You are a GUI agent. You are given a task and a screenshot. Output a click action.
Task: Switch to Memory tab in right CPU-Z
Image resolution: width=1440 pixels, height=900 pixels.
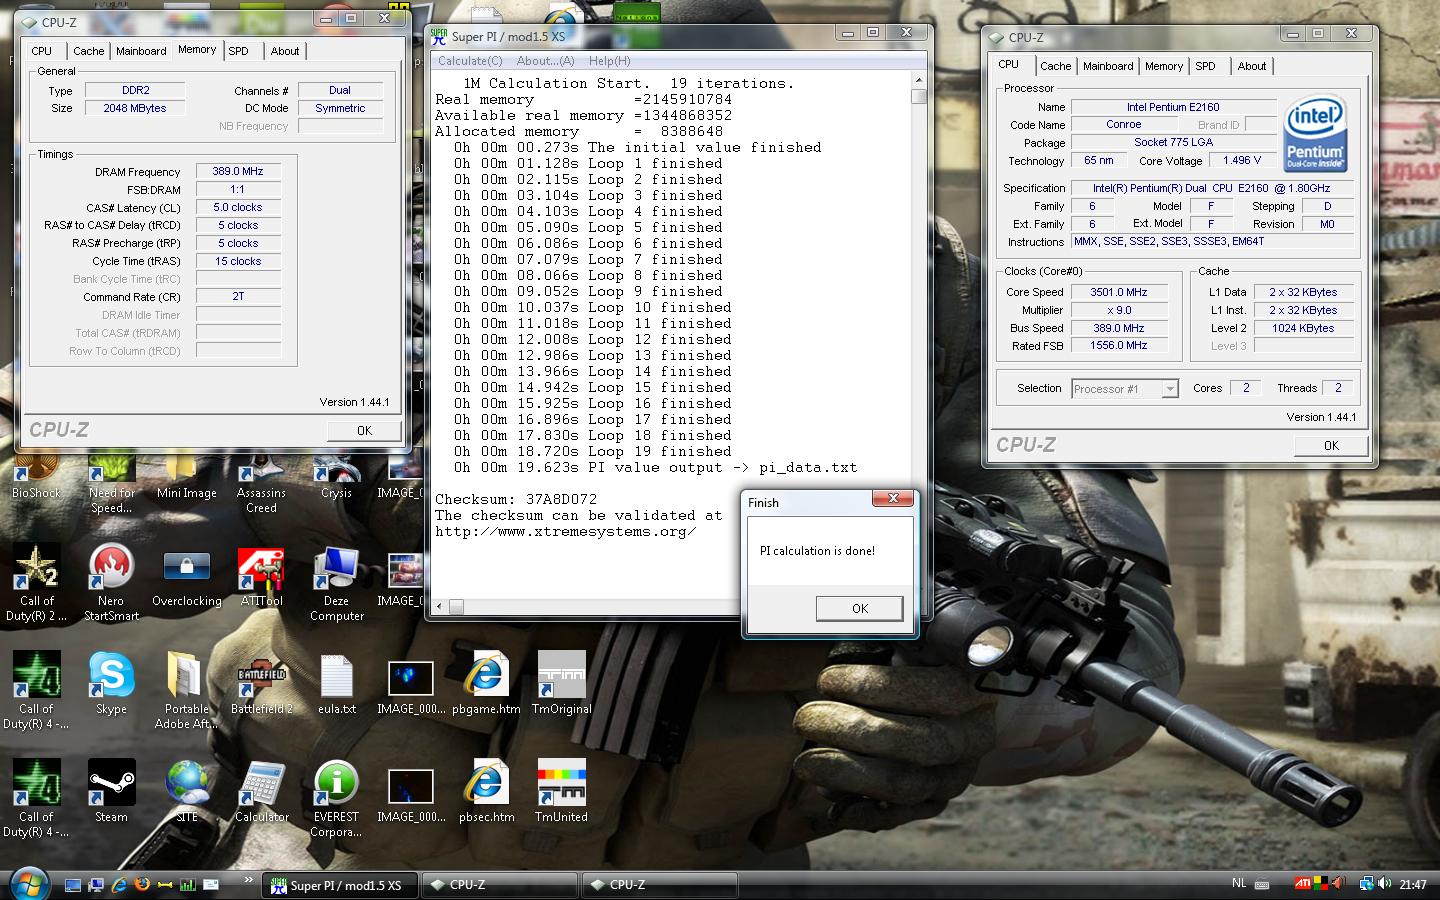tap(1164, 66)
